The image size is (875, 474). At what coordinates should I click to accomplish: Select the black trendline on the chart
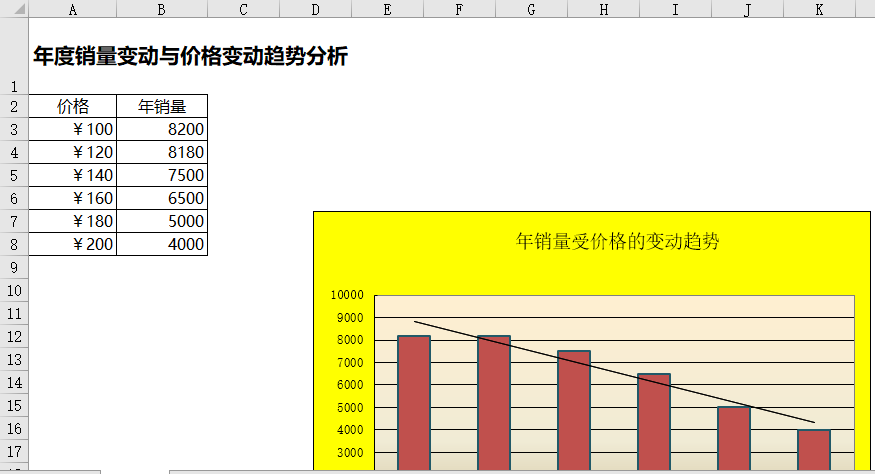[x=614, y=372]
